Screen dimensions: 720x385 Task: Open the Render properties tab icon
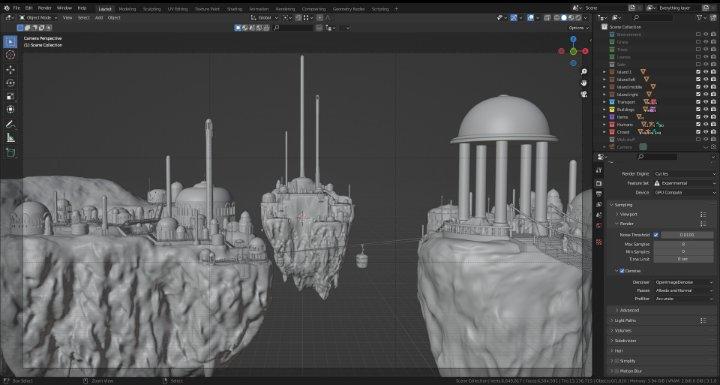coord(599,183)
